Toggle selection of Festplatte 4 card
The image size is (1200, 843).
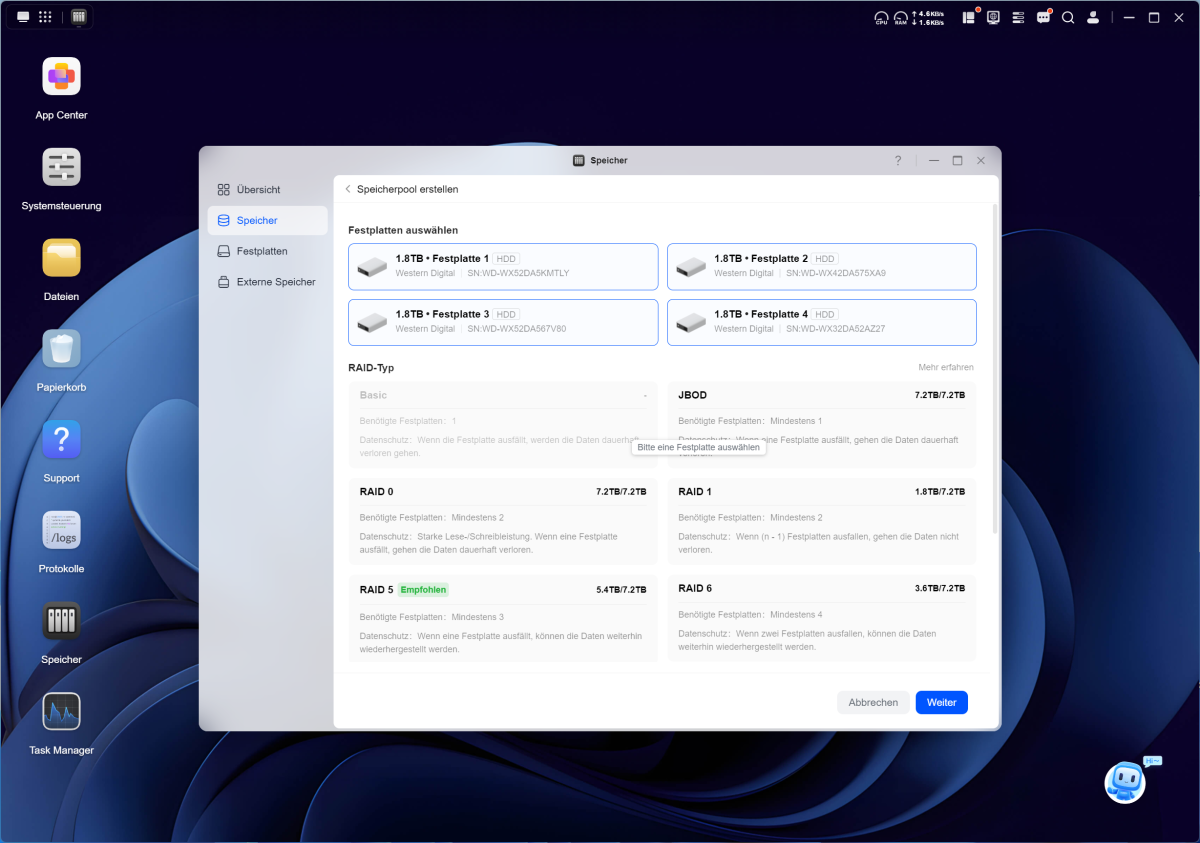tap(822, 322)
